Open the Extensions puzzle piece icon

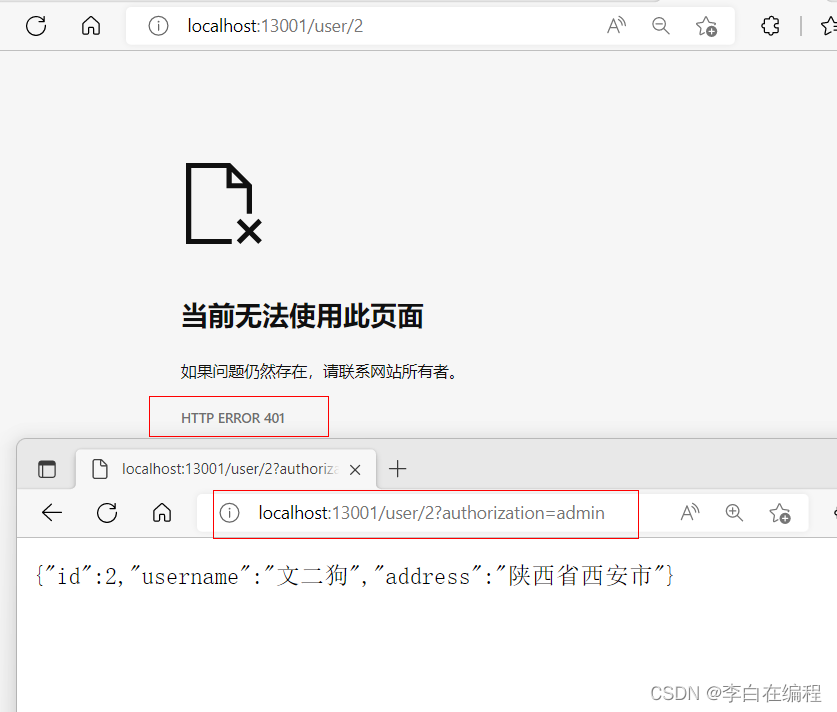tap(770, 26)
